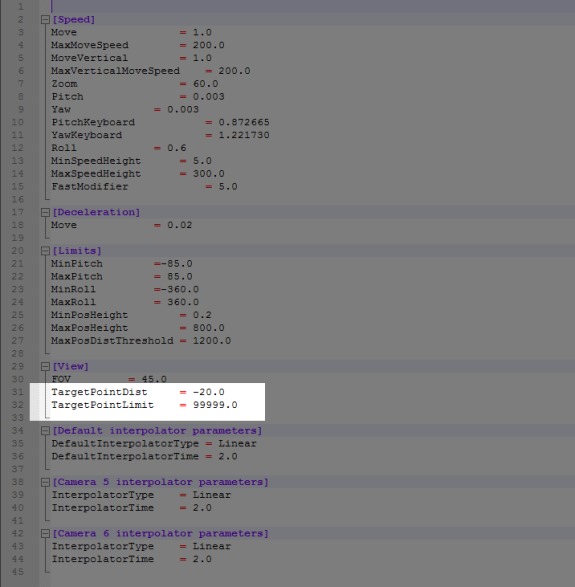Click the [View] header text
Image resolution: width=575 pixels, height=587 pixels.
click(70, 367)
